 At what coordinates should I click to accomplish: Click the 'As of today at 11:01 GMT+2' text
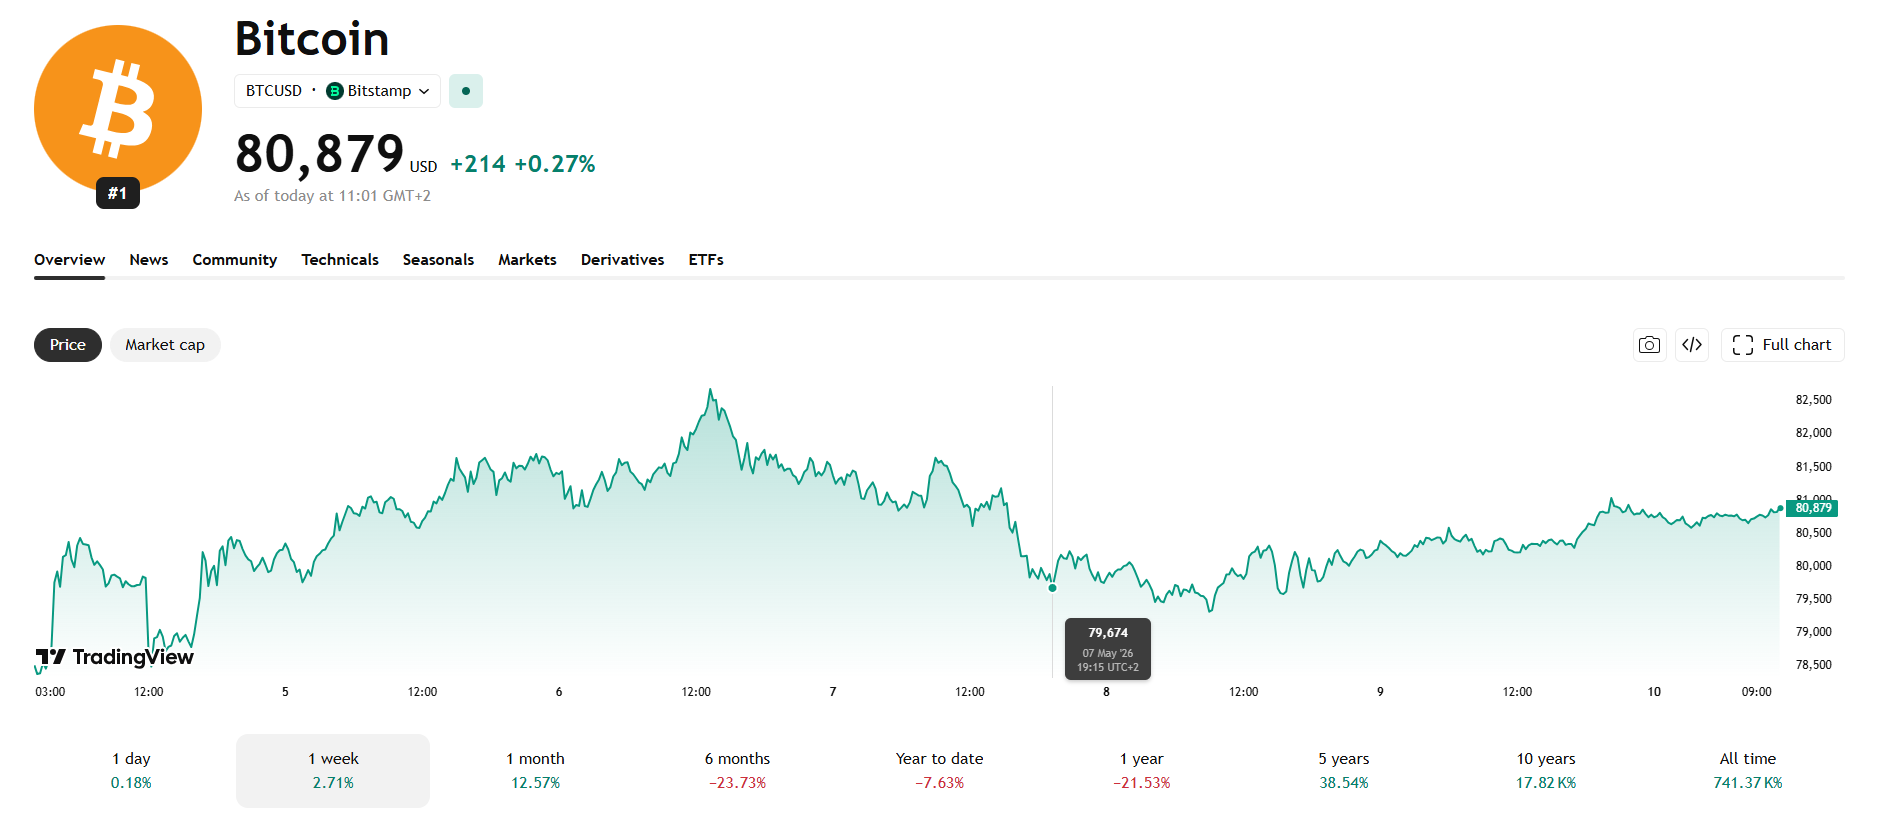[x=332, y=196]
